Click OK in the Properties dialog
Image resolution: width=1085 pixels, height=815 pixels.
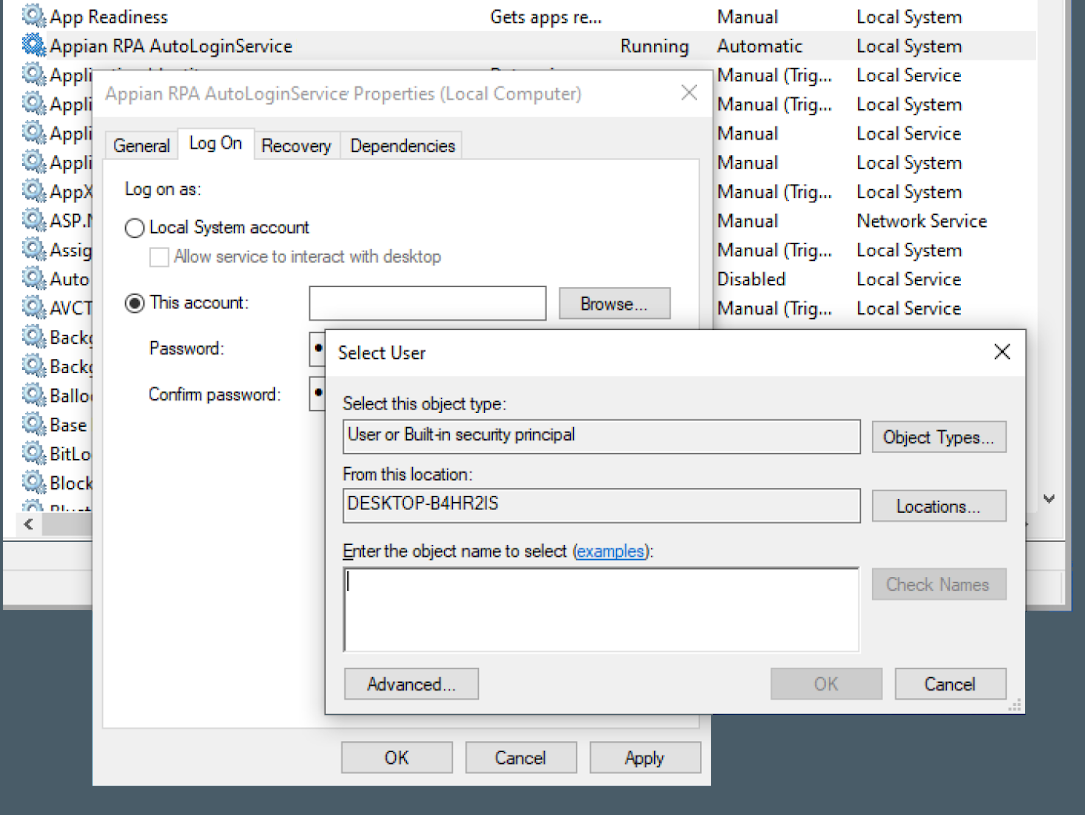(396, 758)
